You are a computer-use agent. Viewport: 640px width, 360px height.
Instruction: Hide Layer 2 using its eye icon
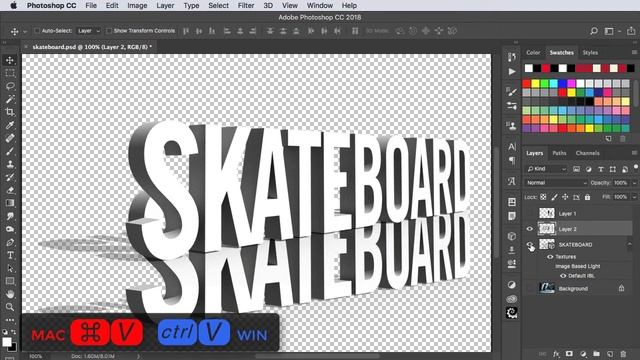point(530,229)
